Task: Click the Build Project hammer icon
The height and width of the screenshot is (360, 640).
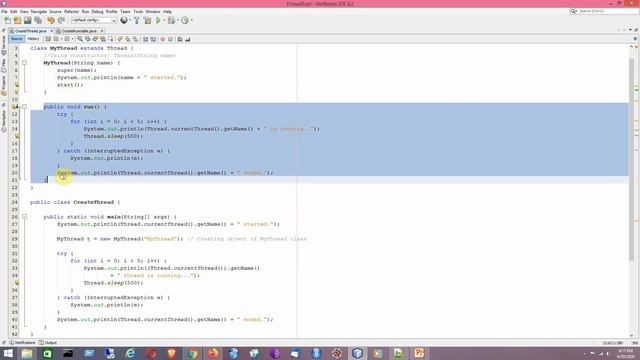Action: pos(137,20)
